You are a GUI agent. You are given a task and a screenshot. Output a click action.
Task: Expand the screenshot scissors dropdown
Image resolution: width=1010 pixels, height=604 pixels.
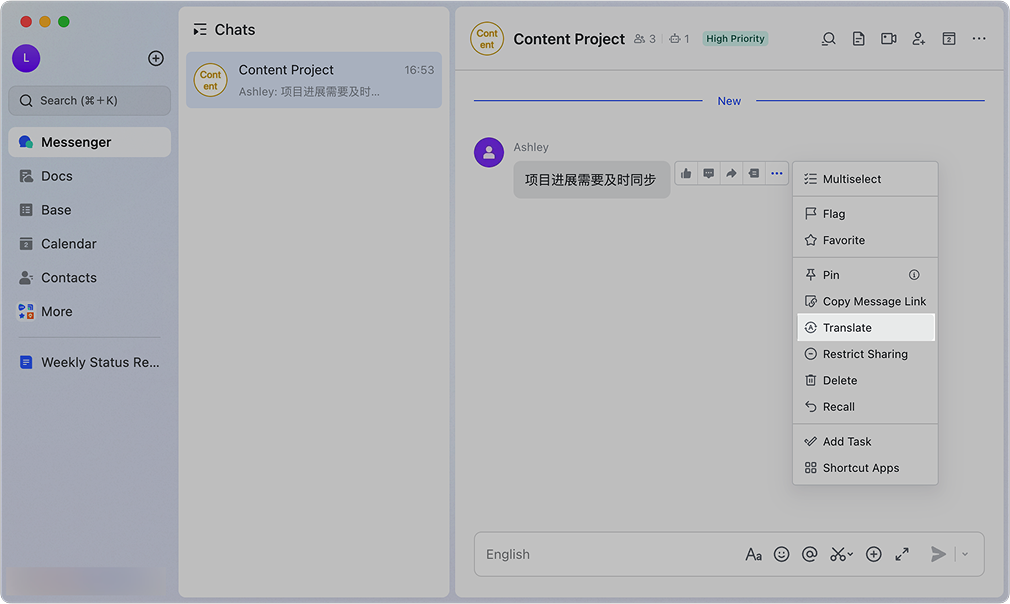pyautogui.click(x=851, y=554)
